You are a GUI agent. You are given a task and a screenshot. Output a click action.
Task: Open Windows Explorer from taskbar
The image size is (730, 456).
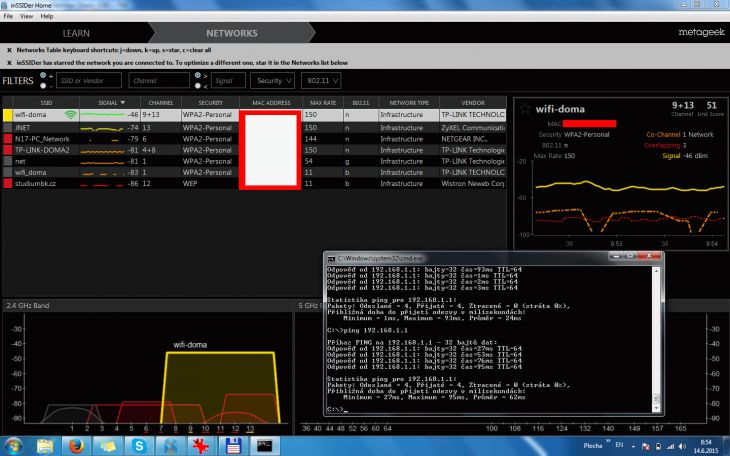(45, 446)
